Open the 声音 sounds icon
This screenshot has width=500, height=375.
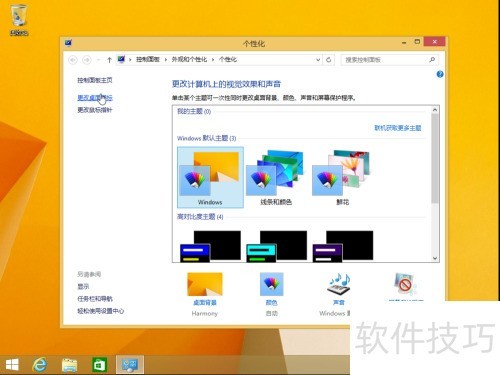pyautogui.click(x=339, y=284)
